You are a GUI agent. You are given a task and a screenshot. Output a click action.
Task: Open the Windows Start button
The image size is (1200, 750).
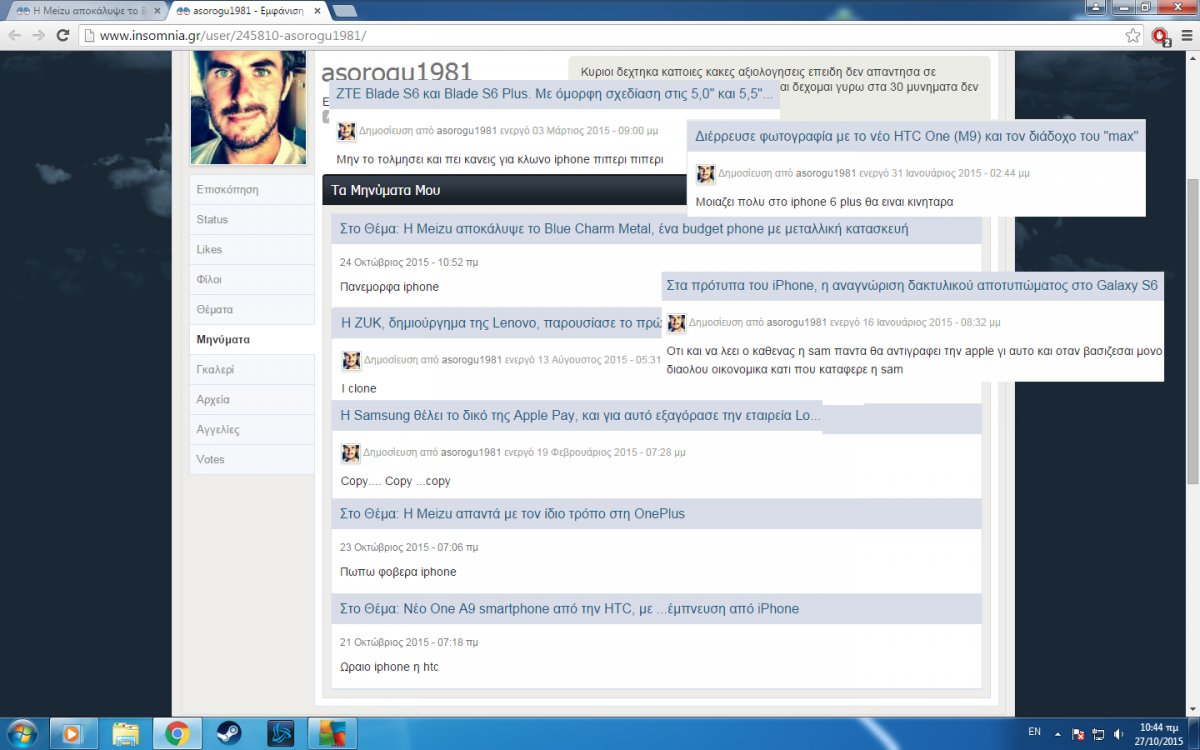[22, 733]
